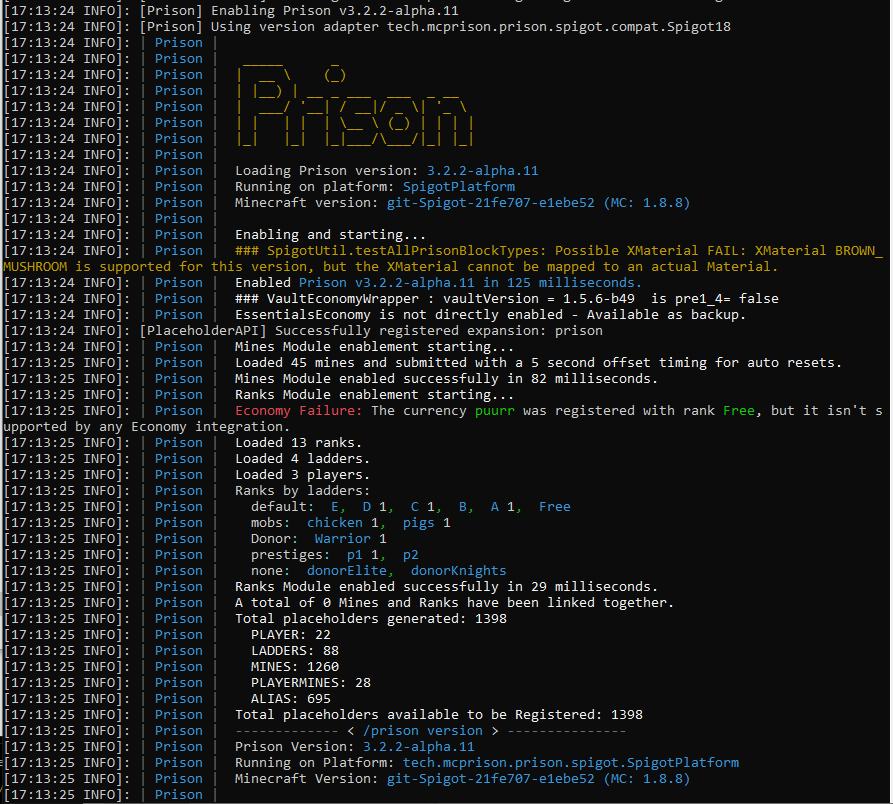
Task: Click 'Mines Module enablement starting...' line
Action: (374, 346)
